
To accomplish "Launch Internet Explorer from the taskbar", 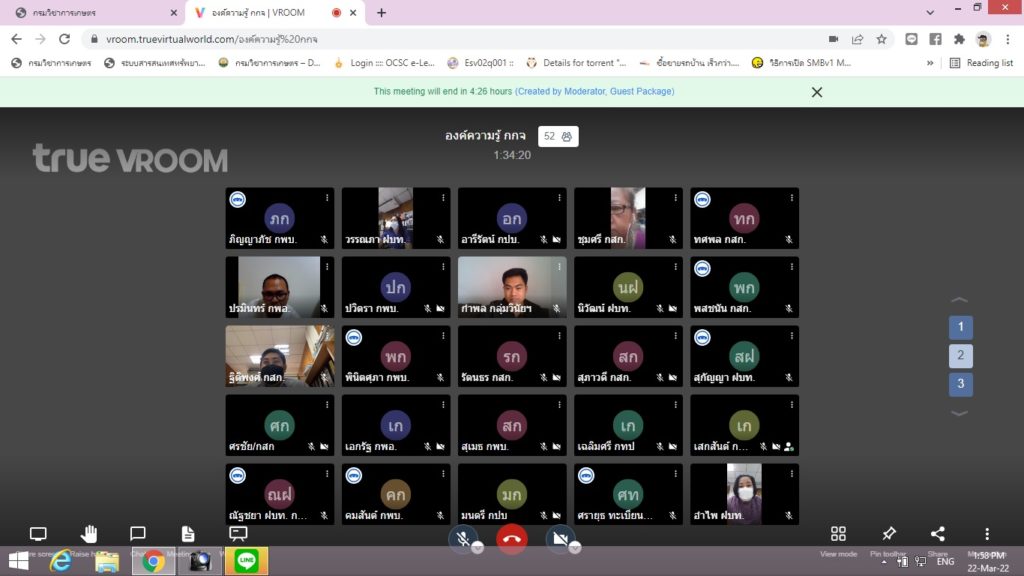I will [61, 561].
